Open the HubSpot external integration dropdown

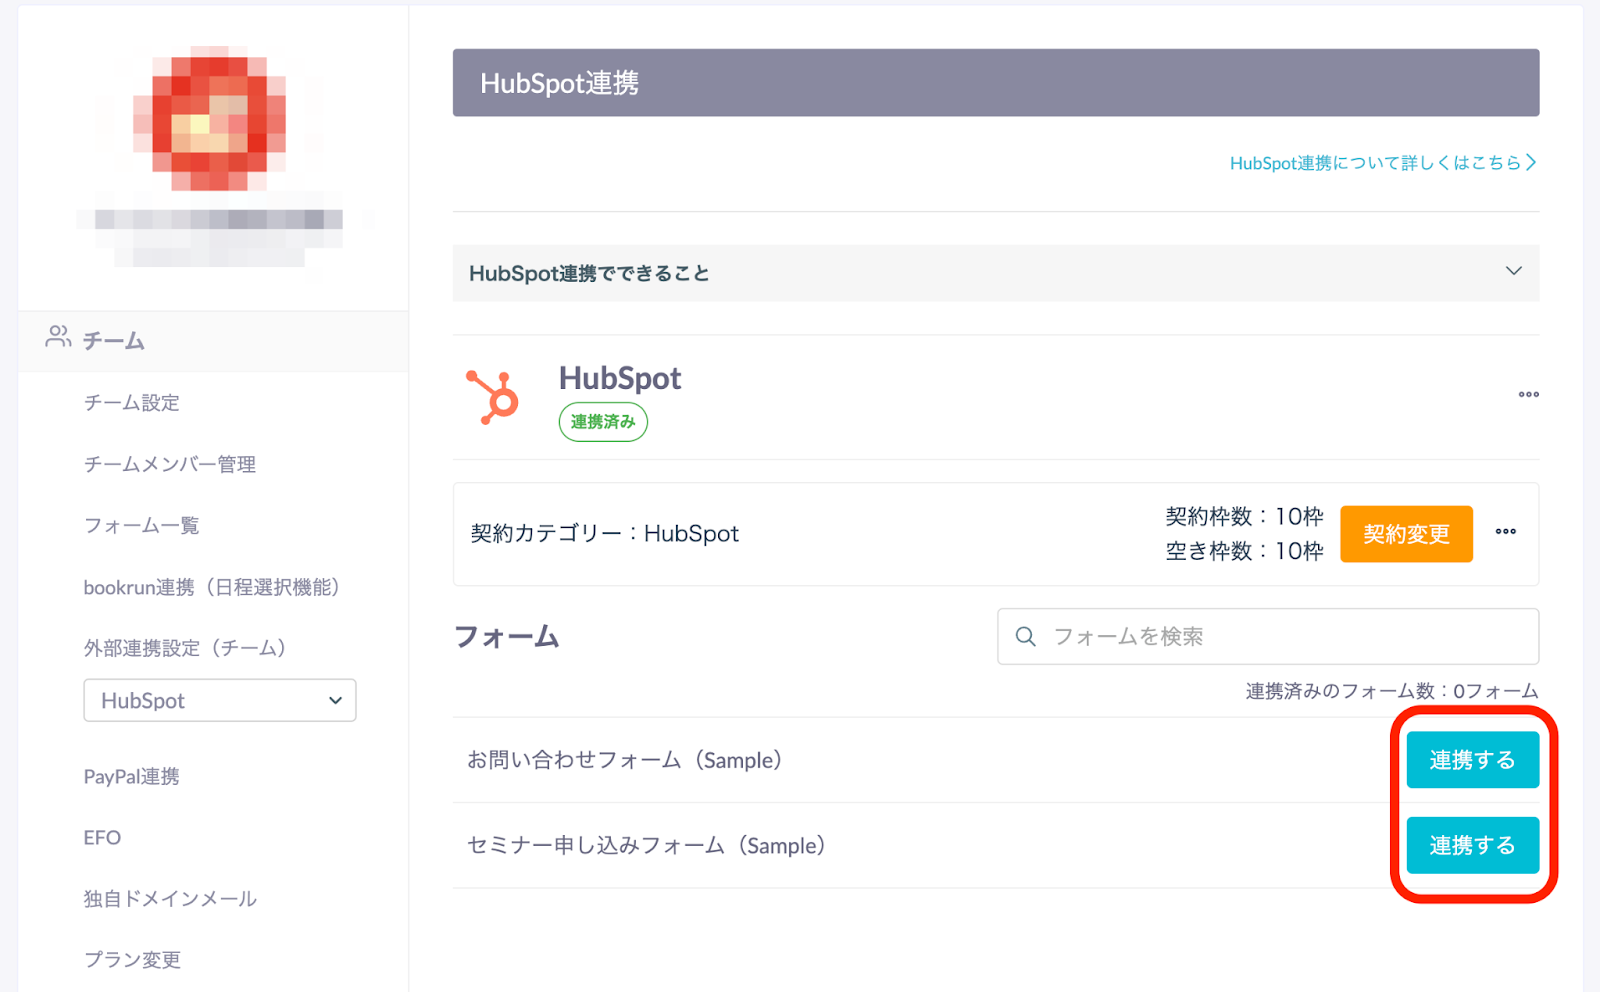(220, 700)
